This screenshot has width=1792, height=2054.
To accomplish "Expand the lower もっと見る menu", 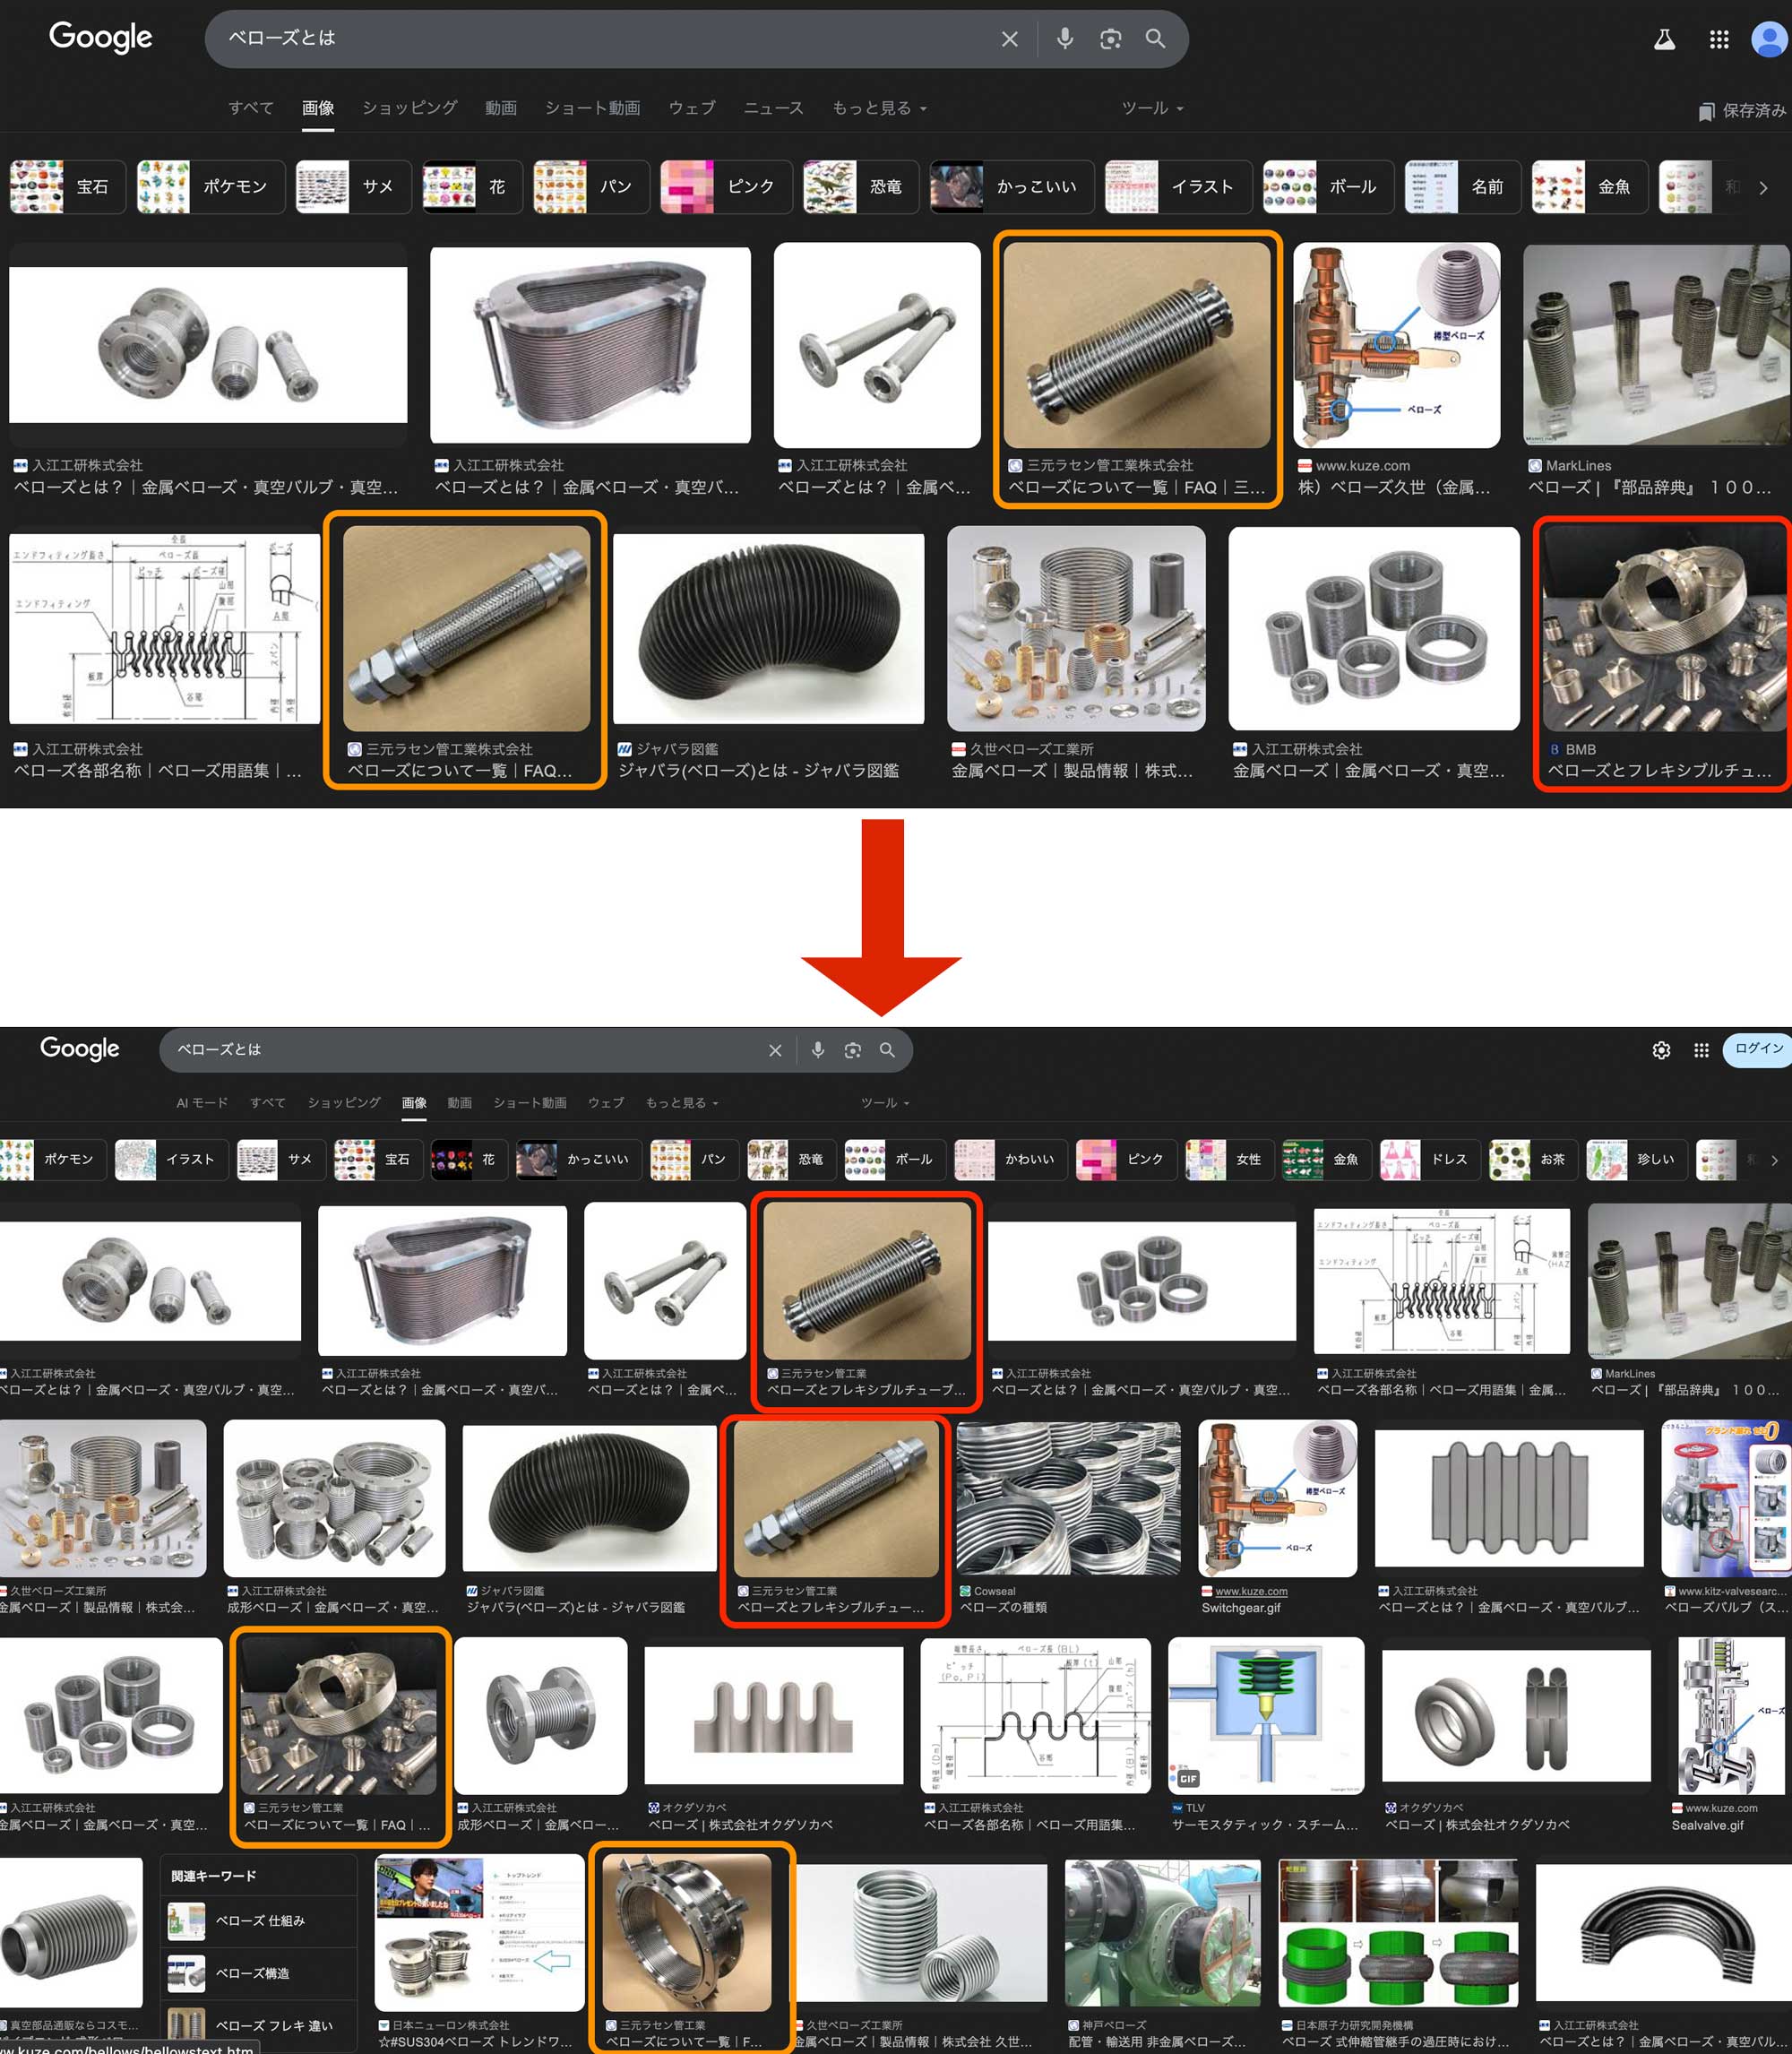I will click(x=681, y=1102).
